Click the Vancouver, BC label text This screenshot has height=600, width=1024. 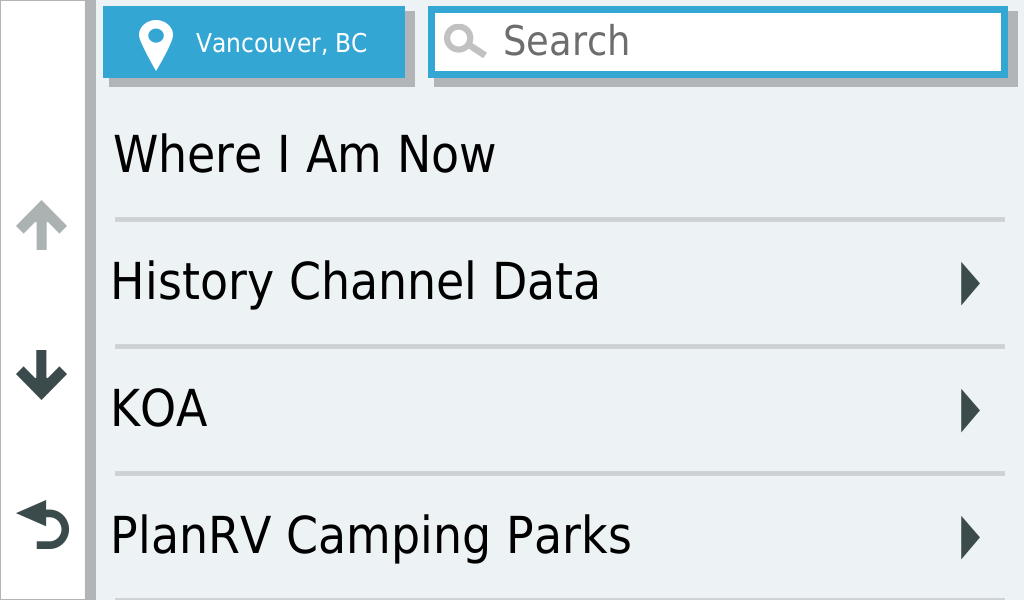pos(281,44)
